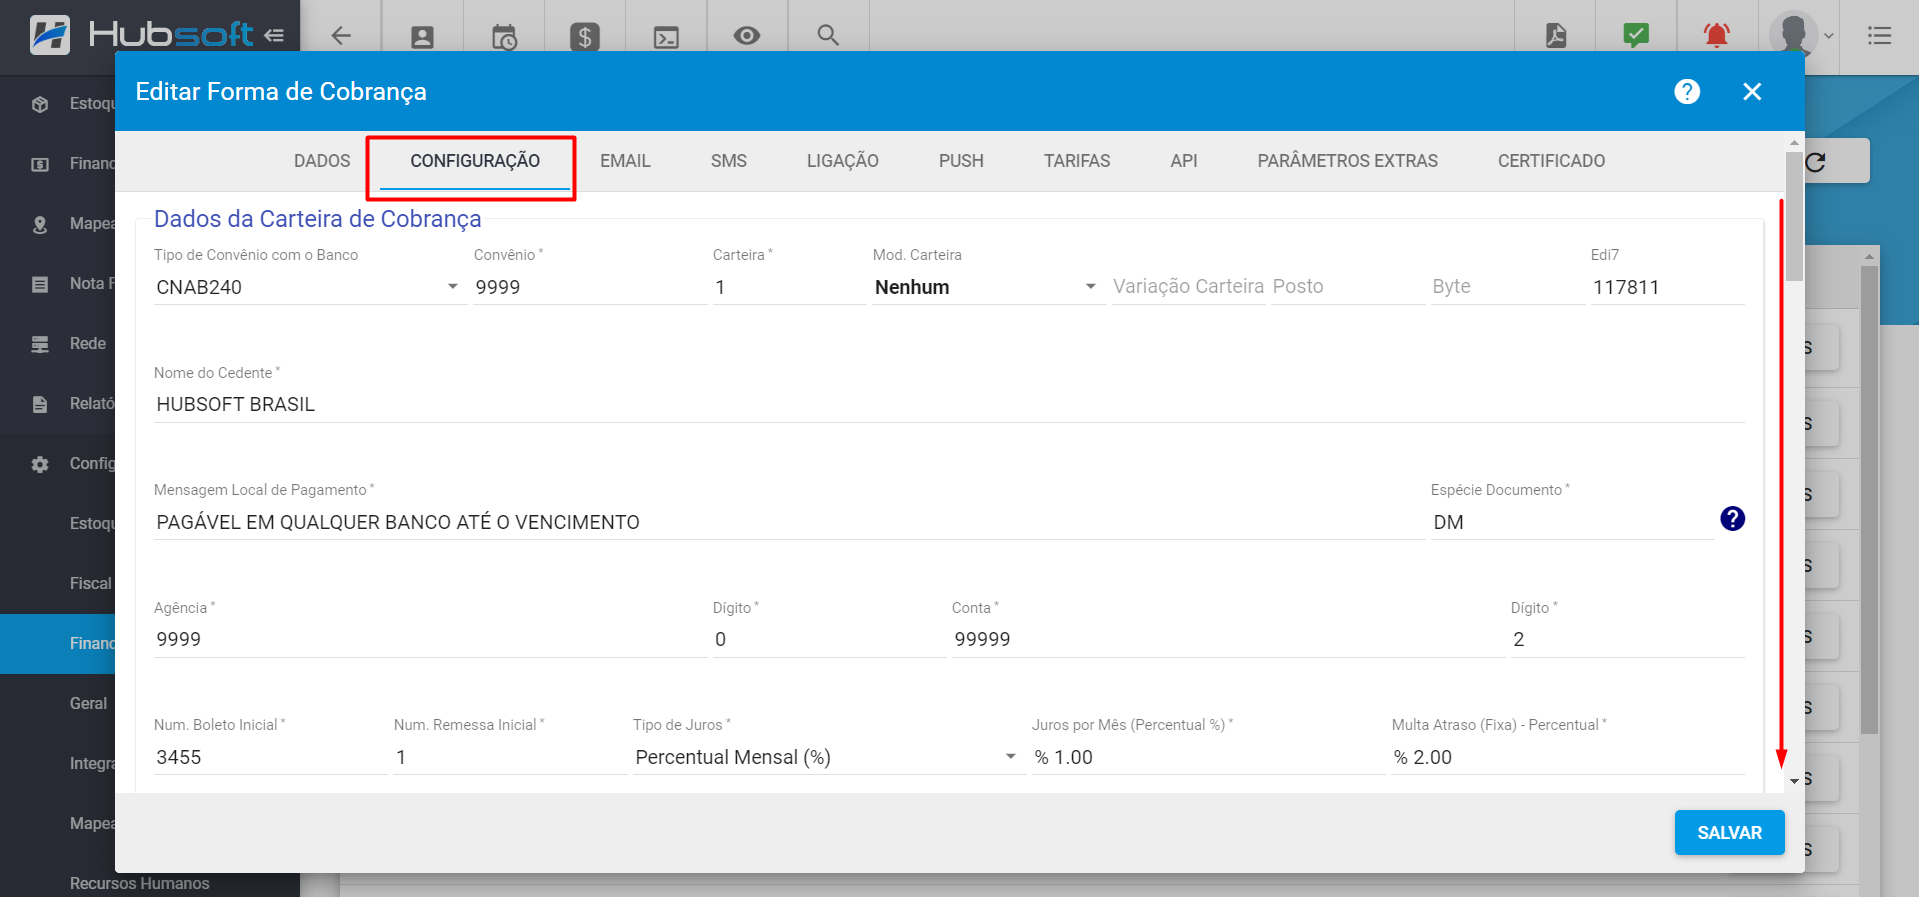Open the EMAIL tab
1919x897 pixels.
[625, 161]
